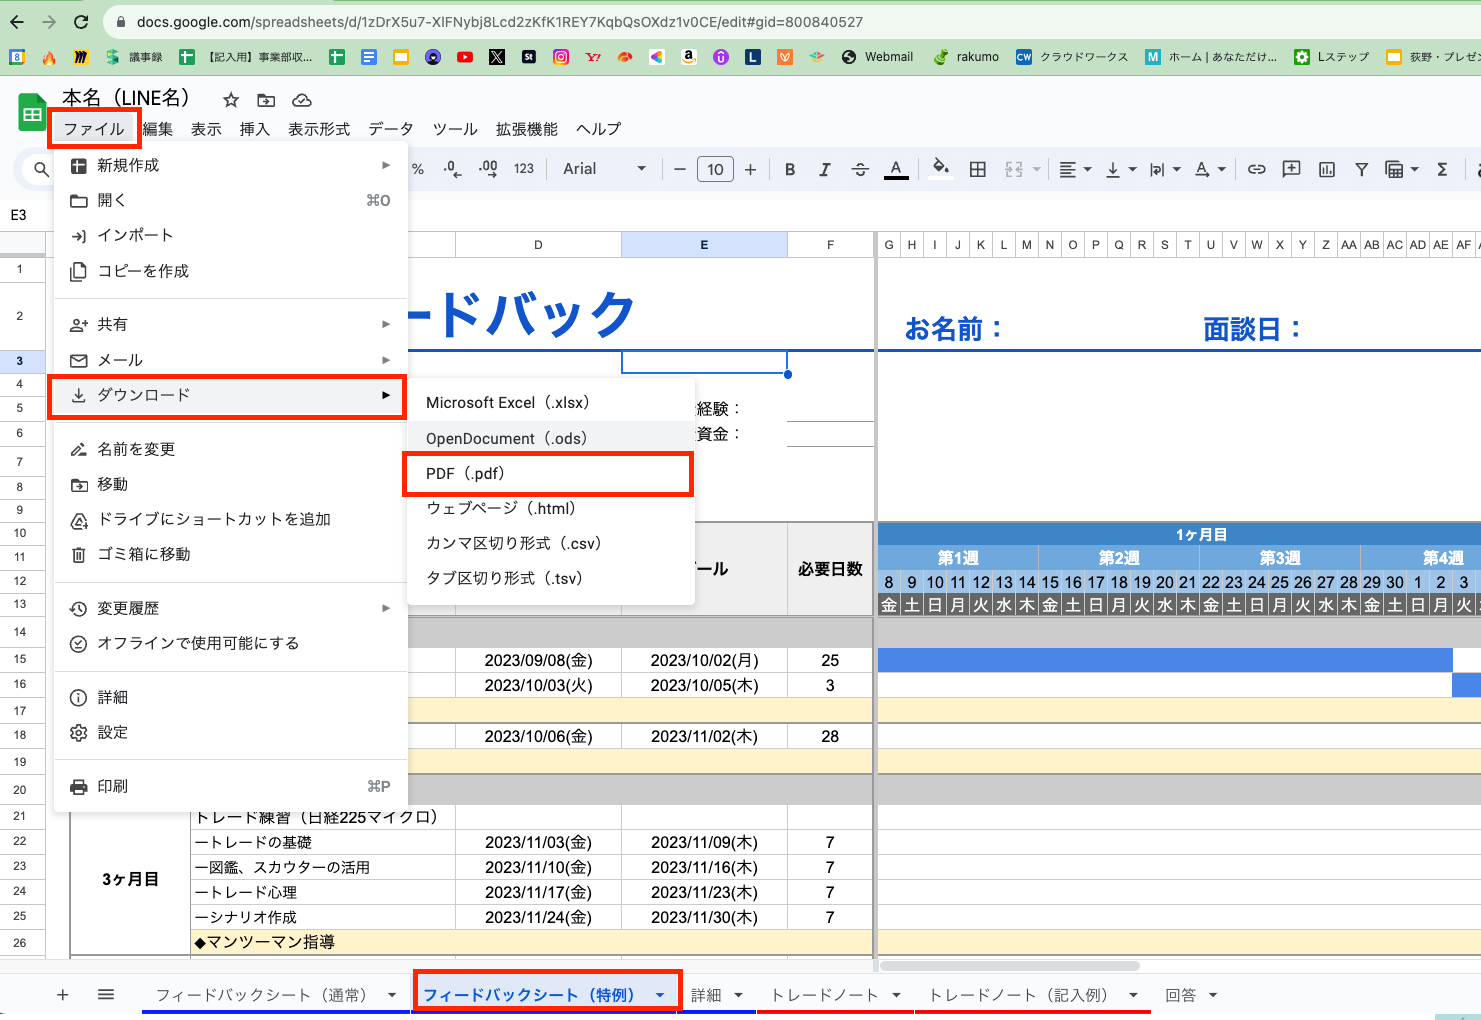Insert a comment using the comment icon
This screenshot has width=1481, height=1020.
1291,169
